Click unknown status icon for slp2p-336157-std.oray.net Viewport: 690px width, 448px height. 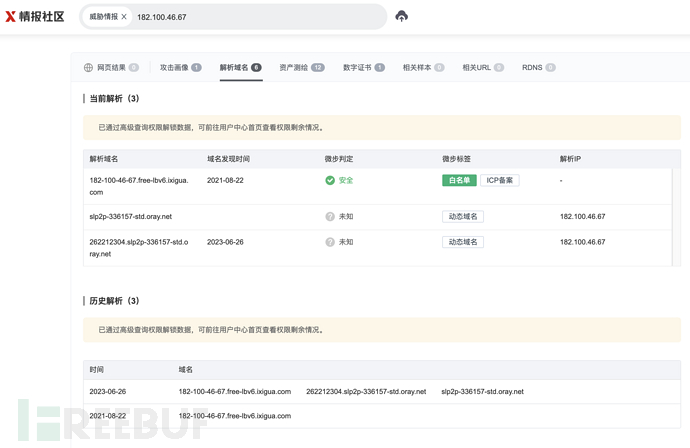330,217
